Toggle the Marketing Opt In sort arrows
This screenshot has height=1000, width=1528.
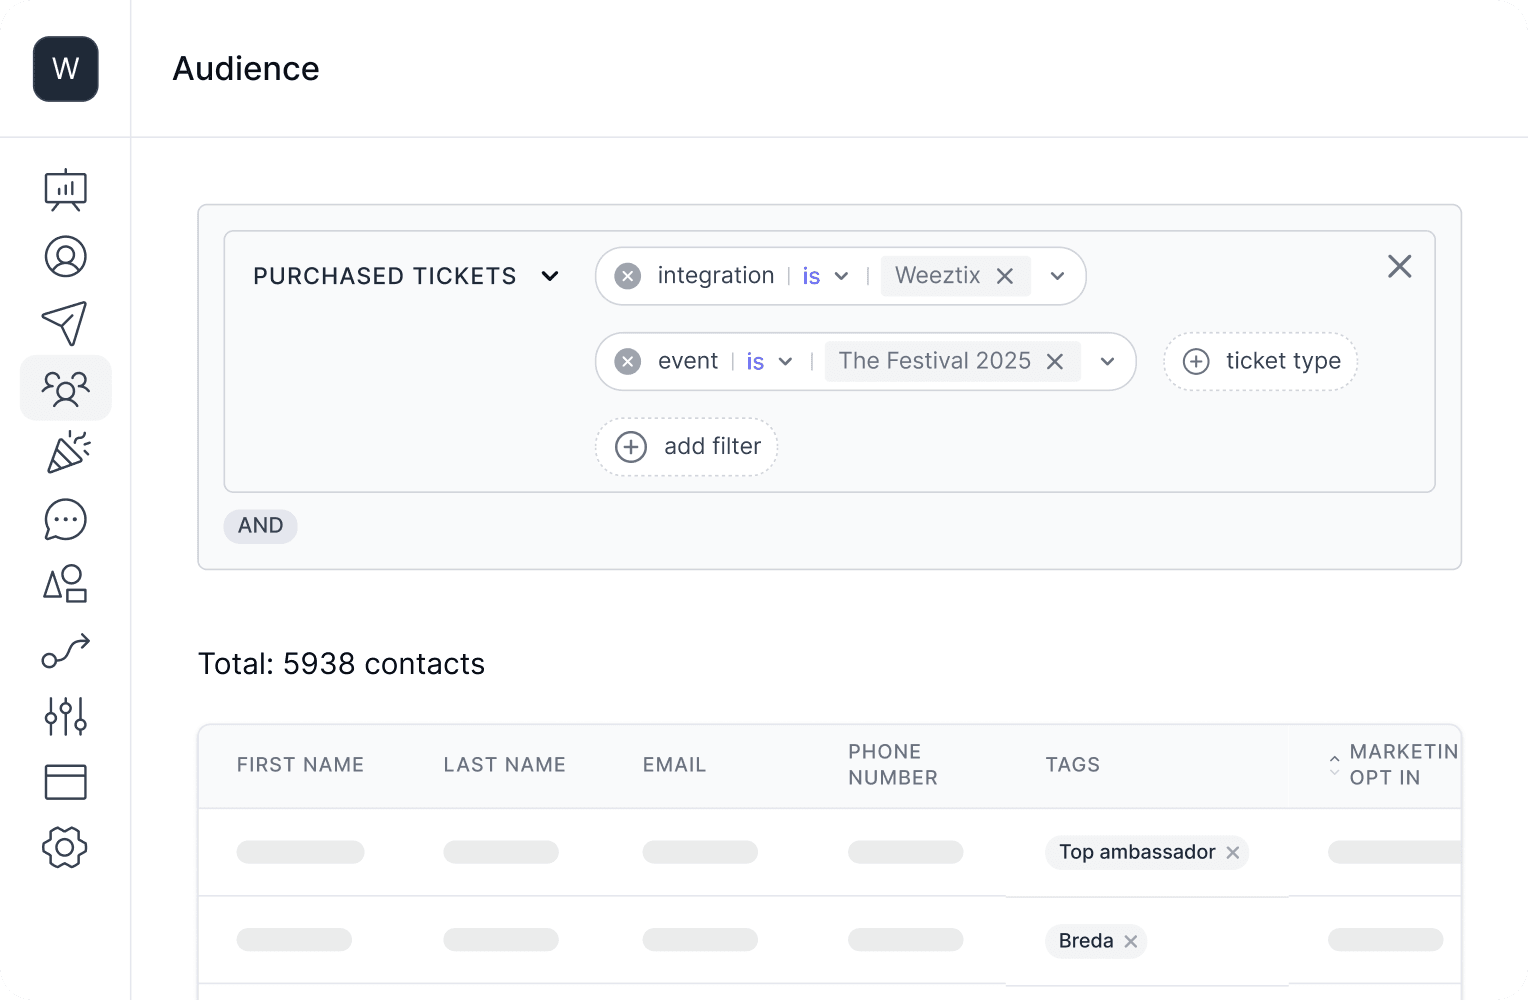(1334, 765)
